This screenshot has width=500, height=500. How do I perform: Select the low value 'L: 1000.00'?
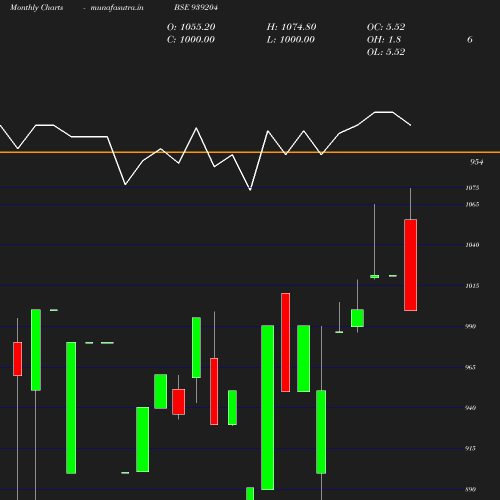[x=291, y=39]
